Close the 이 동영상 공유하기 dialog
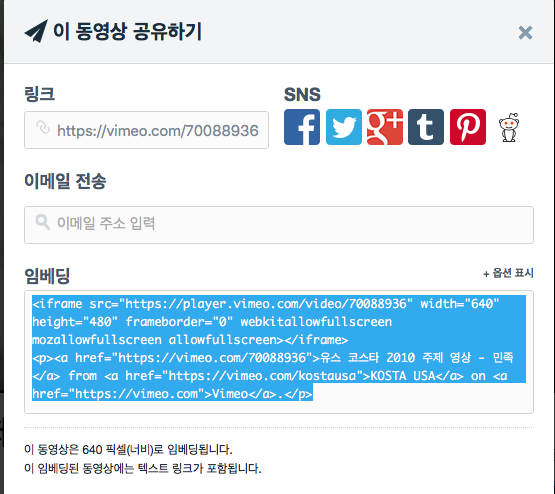555x494 pixels. pos(525,33)
